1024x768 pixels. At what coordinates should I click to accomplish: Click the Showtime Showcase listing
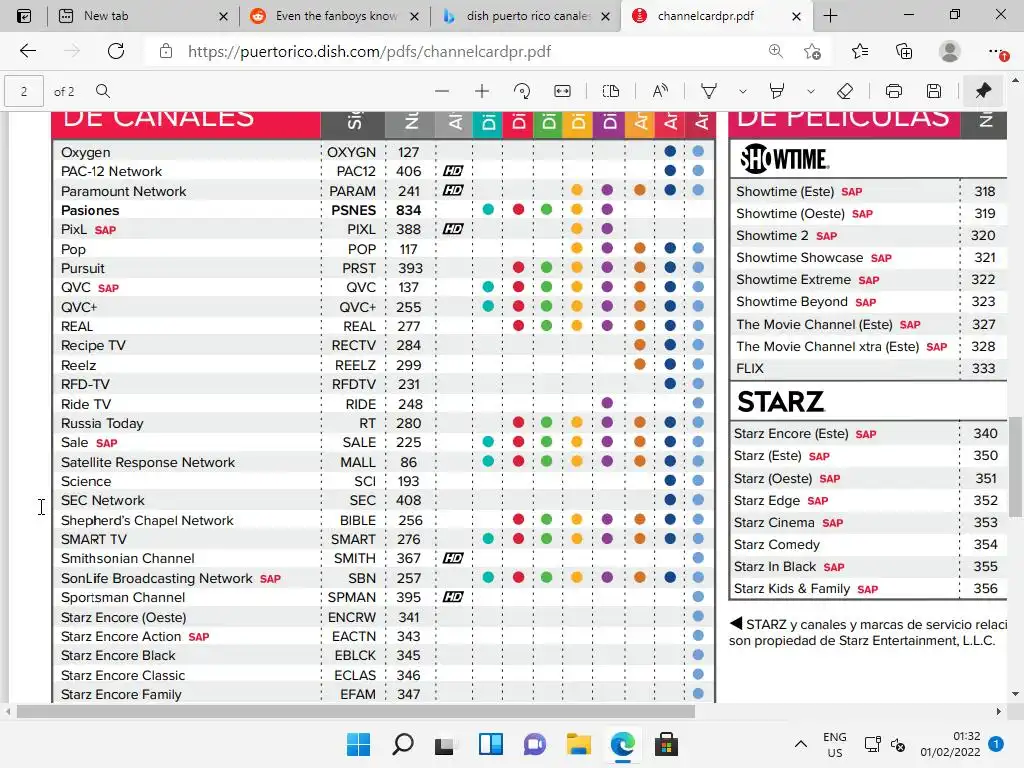pyautogui.click(x=800, y=257)
